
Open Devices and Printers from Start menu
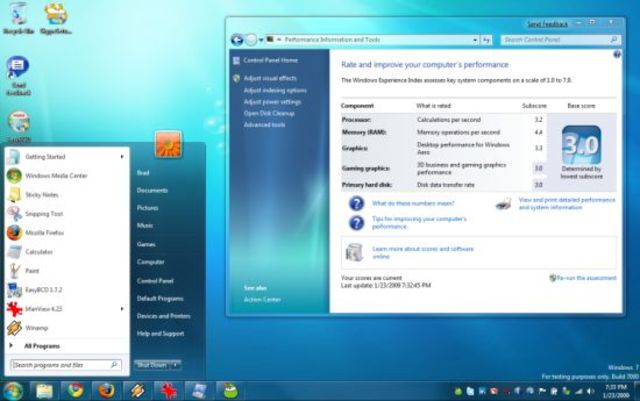tap(164, 316)
